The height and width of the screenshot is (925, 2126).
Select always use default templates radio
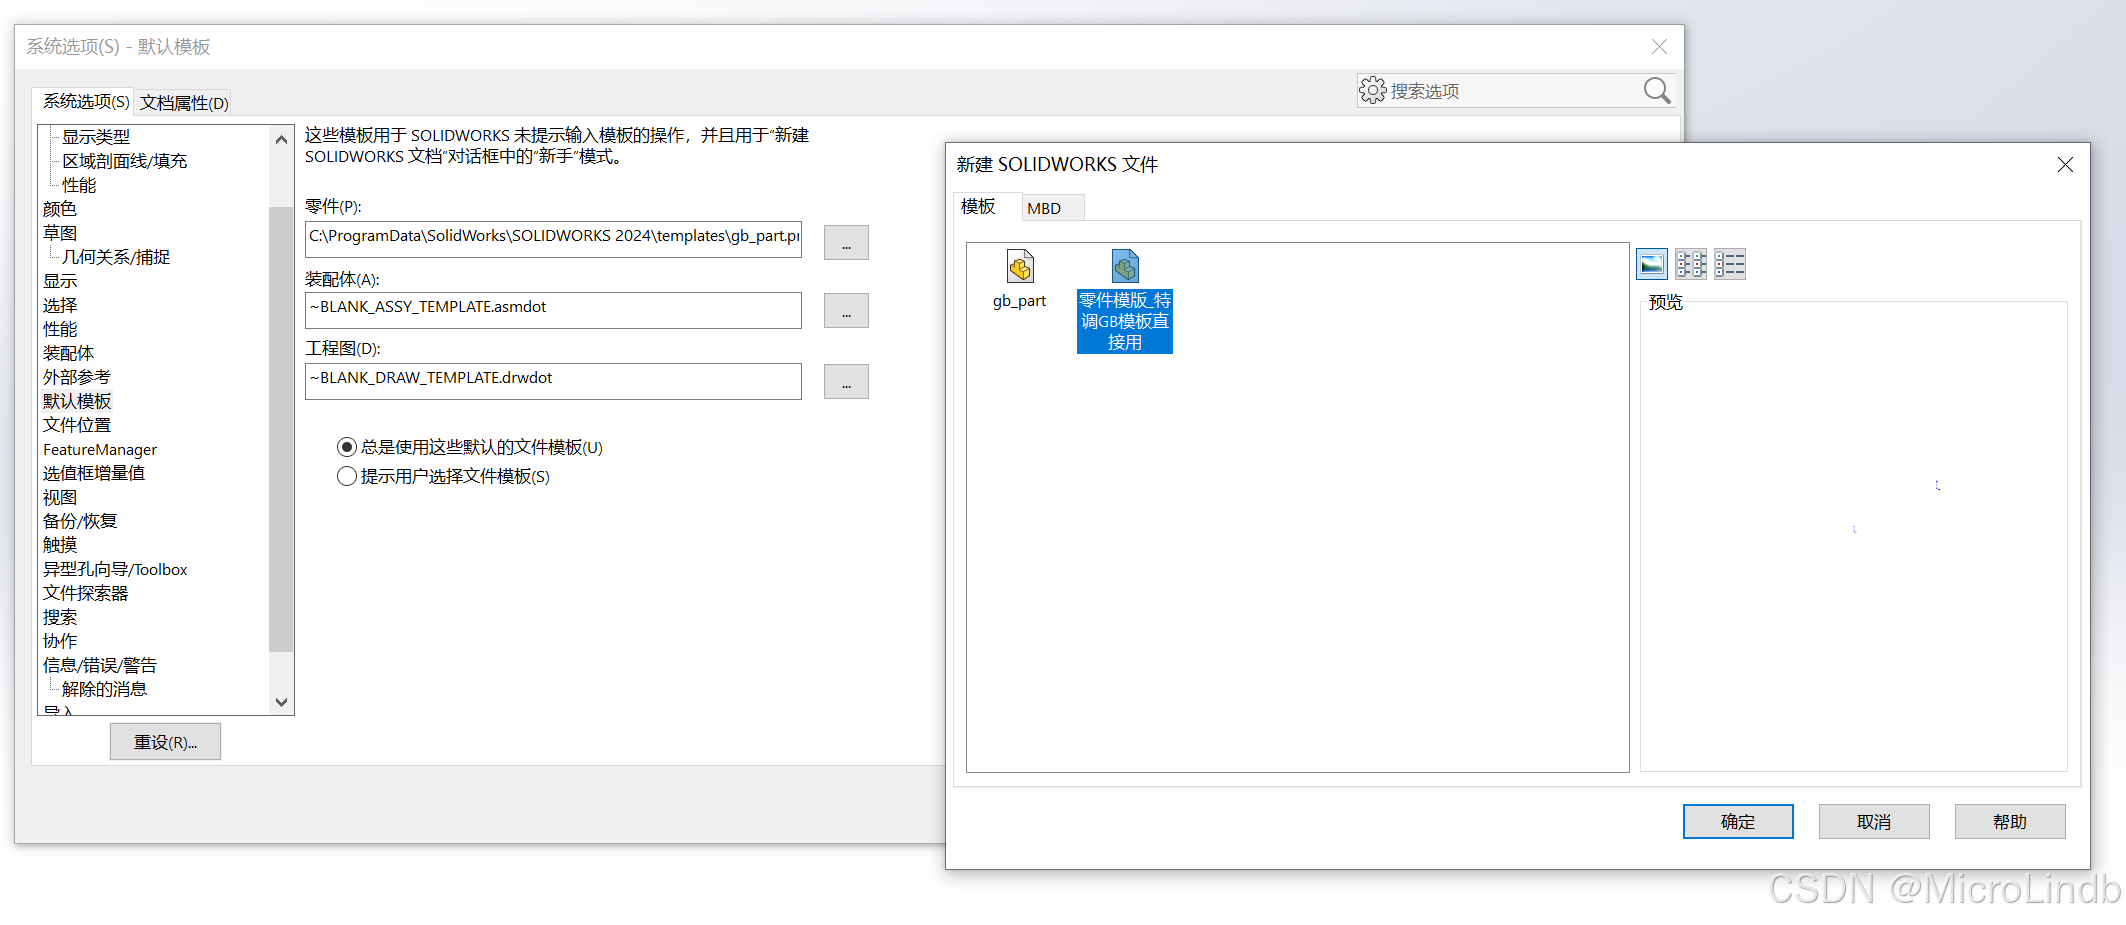(x=347, y=447)
